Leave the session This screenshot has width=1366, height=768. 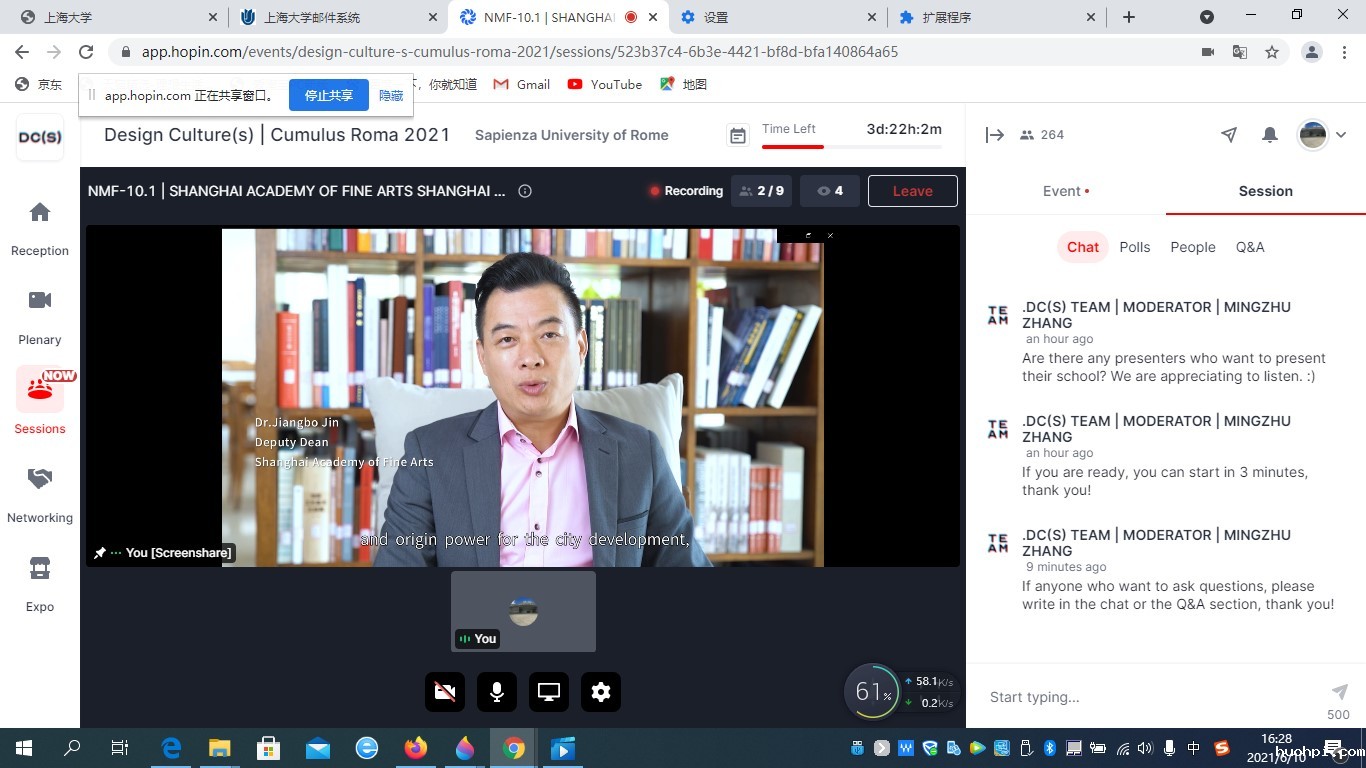(912, 191)
